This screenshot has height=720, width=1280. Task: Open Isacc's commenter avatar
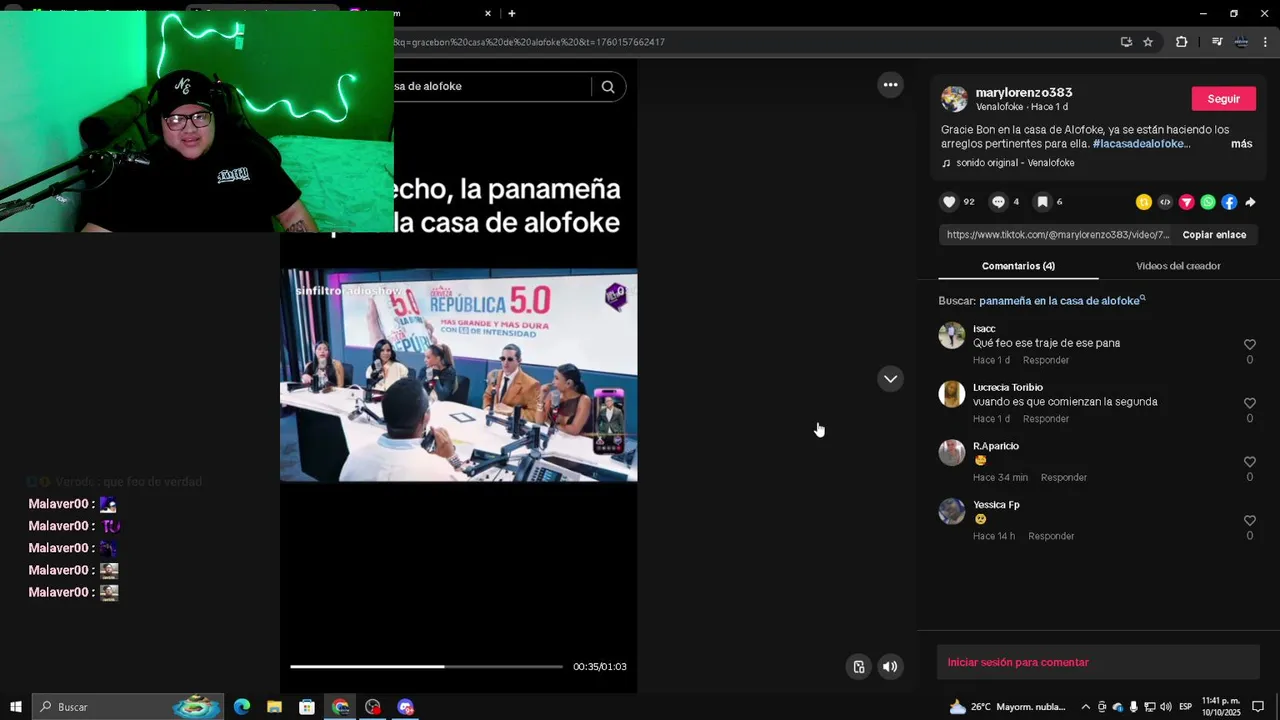[952, 335]
